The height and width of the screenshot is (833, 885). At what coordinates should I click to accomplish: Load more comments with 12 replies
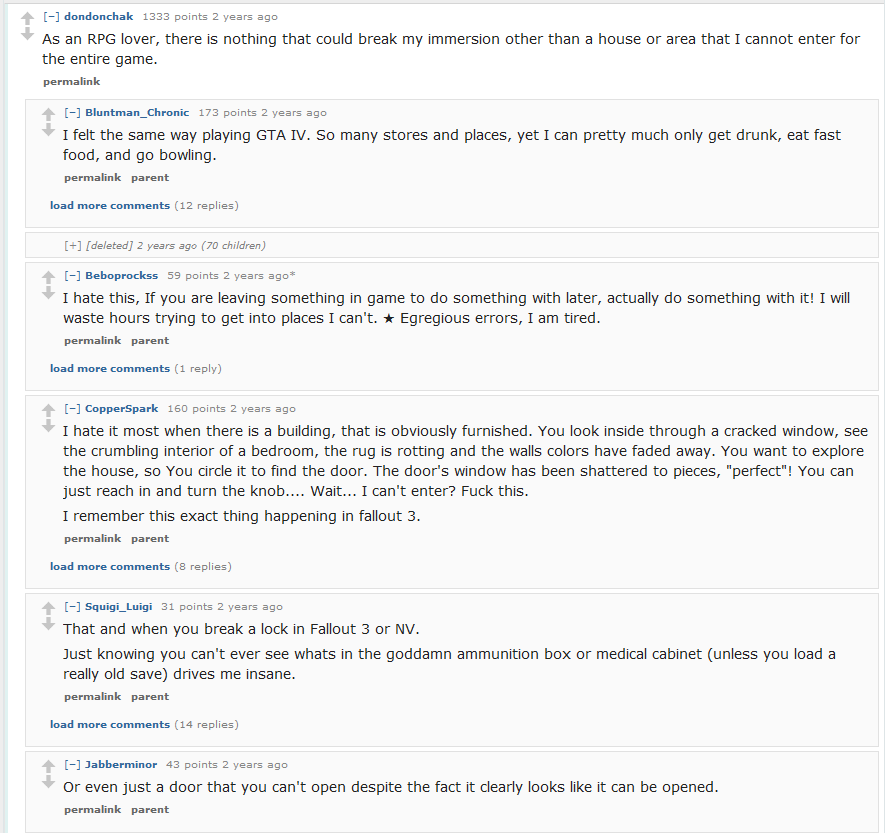(x=110, y=206)
